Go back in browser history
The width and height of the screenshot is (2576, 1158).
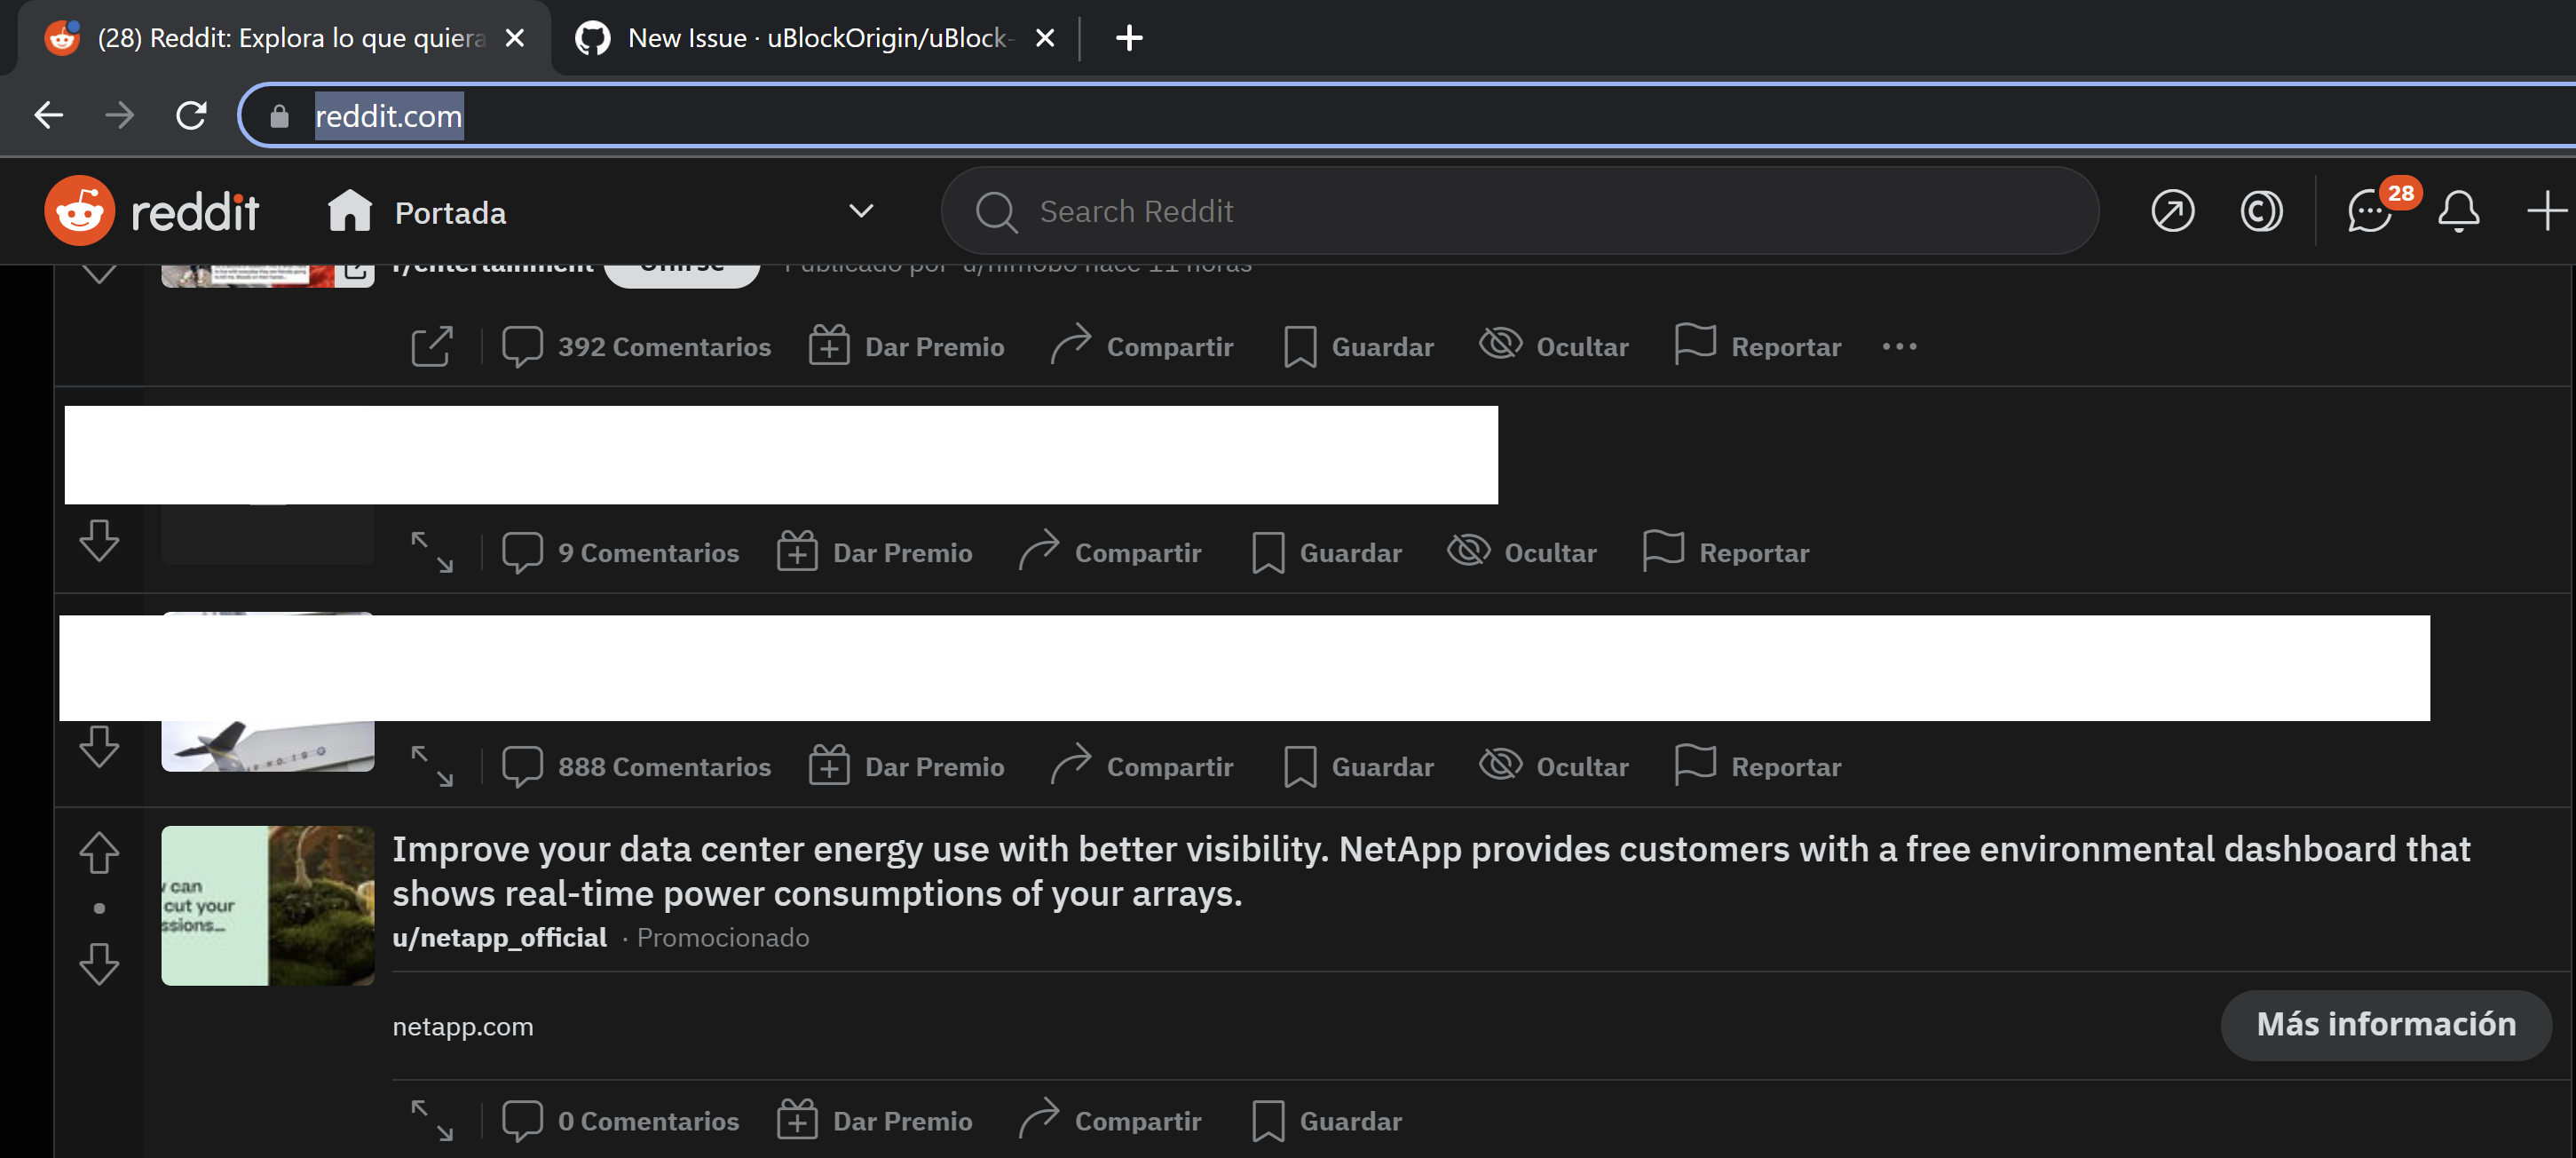tap(48, 116)
